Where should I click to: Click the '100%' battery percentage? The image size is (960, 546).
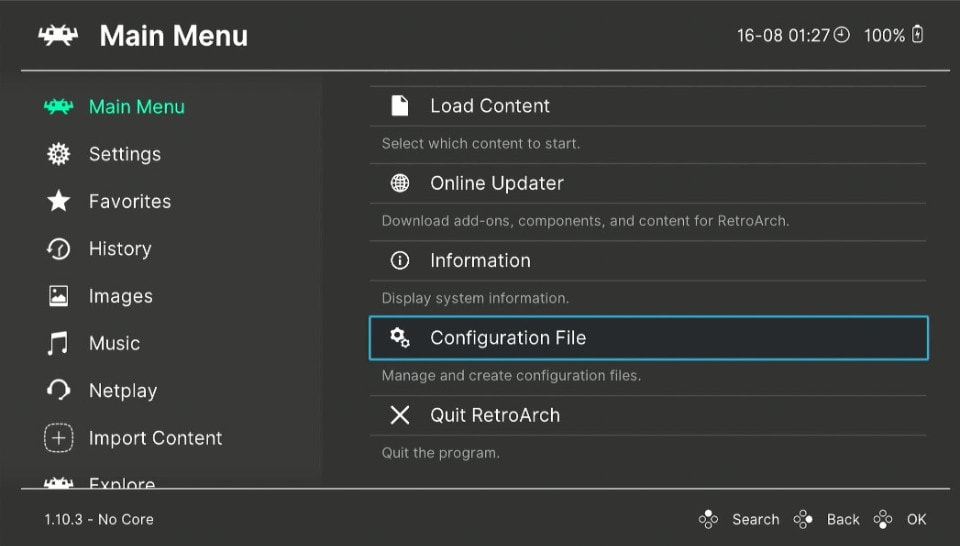884,36
